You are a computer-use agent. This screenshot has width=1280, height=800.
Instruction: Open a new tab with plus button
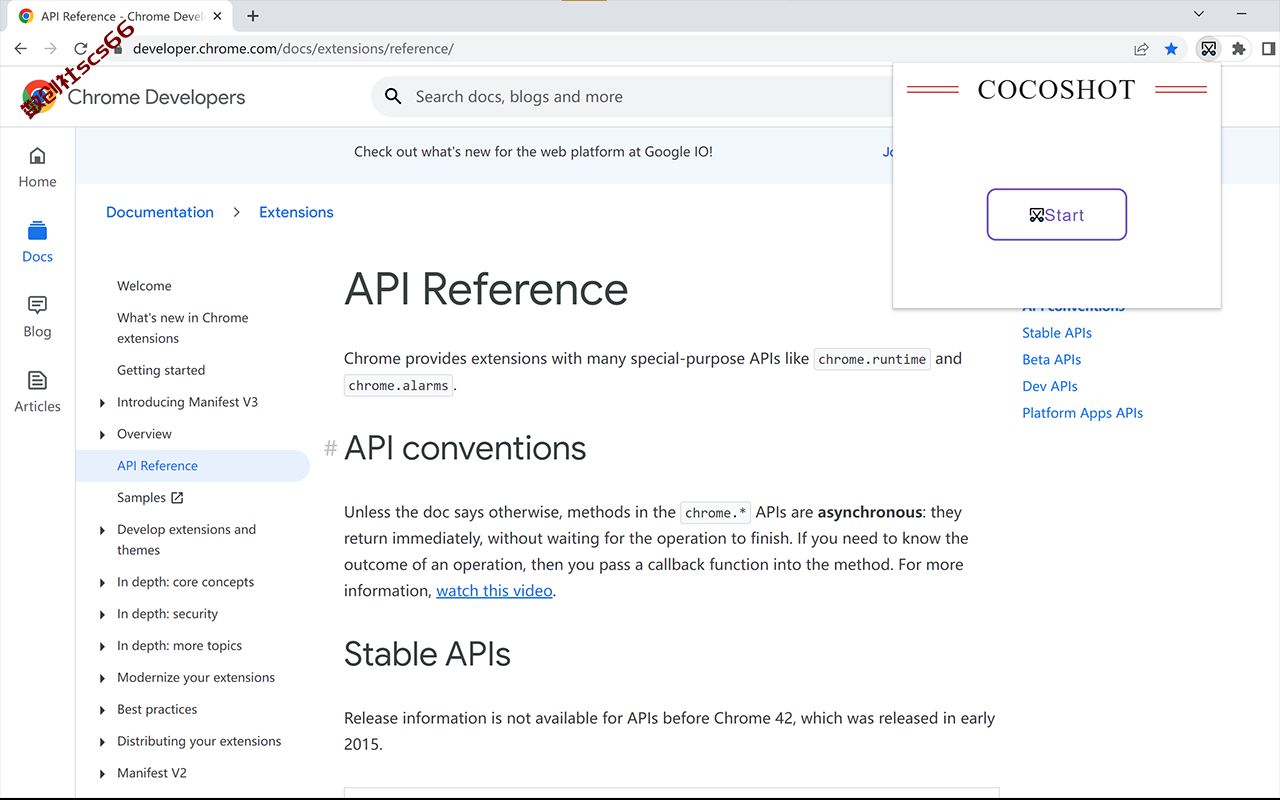pyautogui.click(x=253, y=16)
